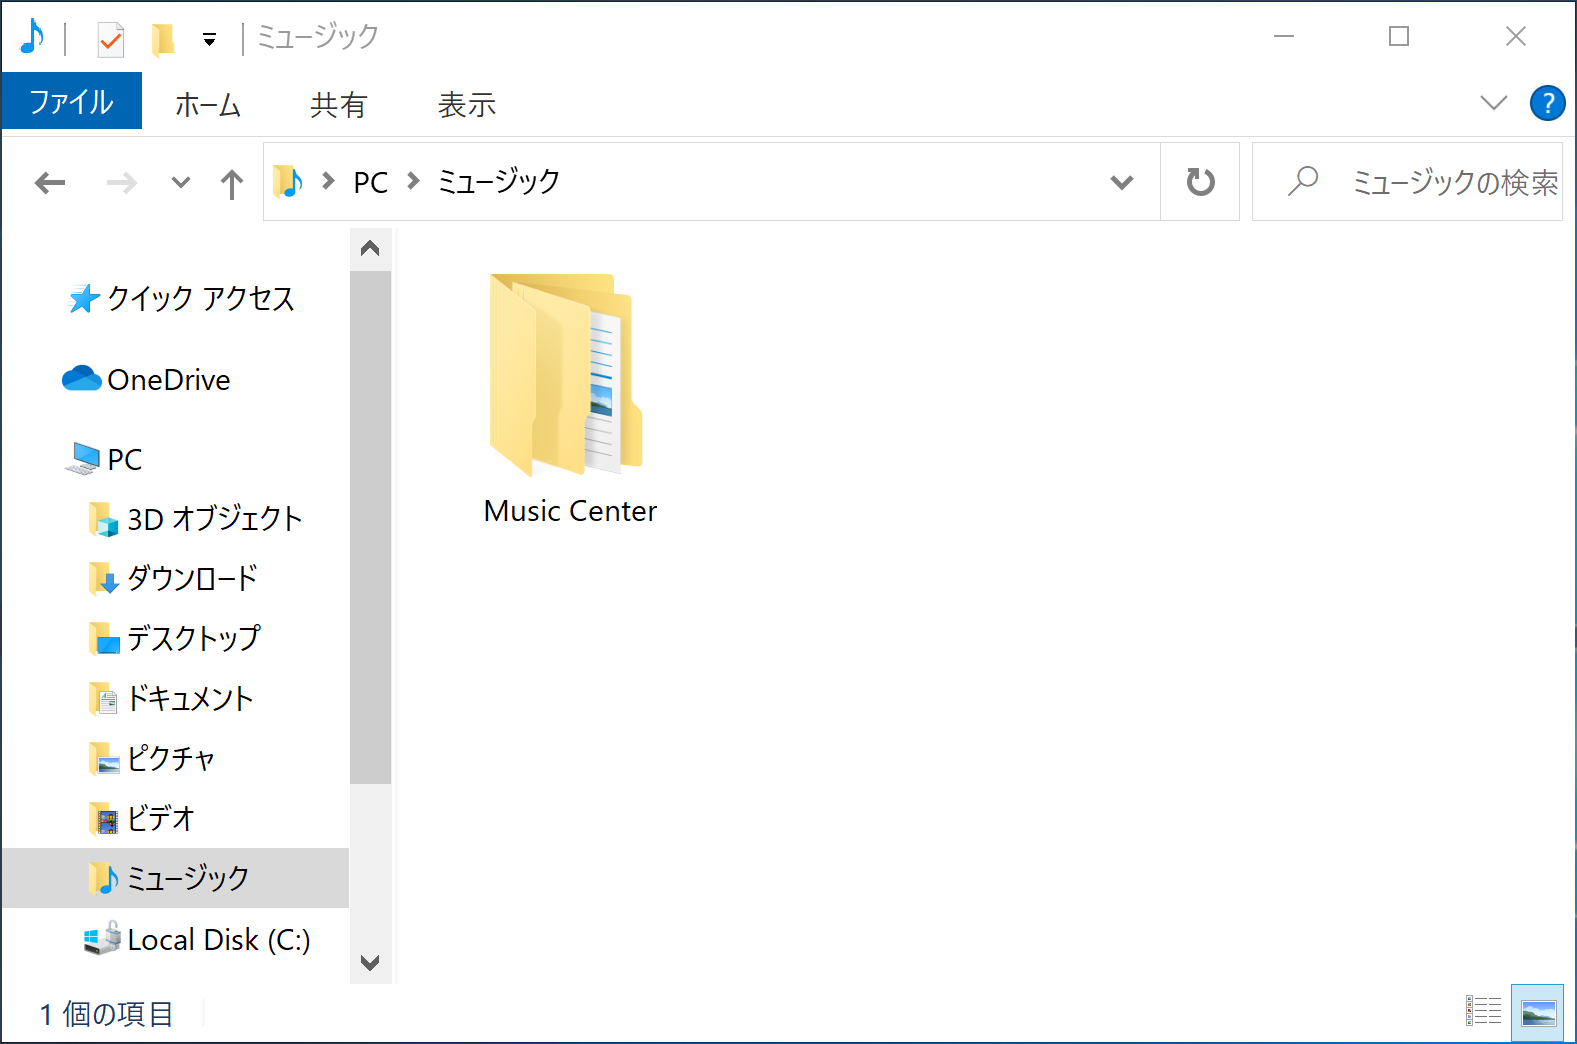Open the recent locations dropdown arrow
Screen dimensions: 1577x1044
(x=180, y=183)
